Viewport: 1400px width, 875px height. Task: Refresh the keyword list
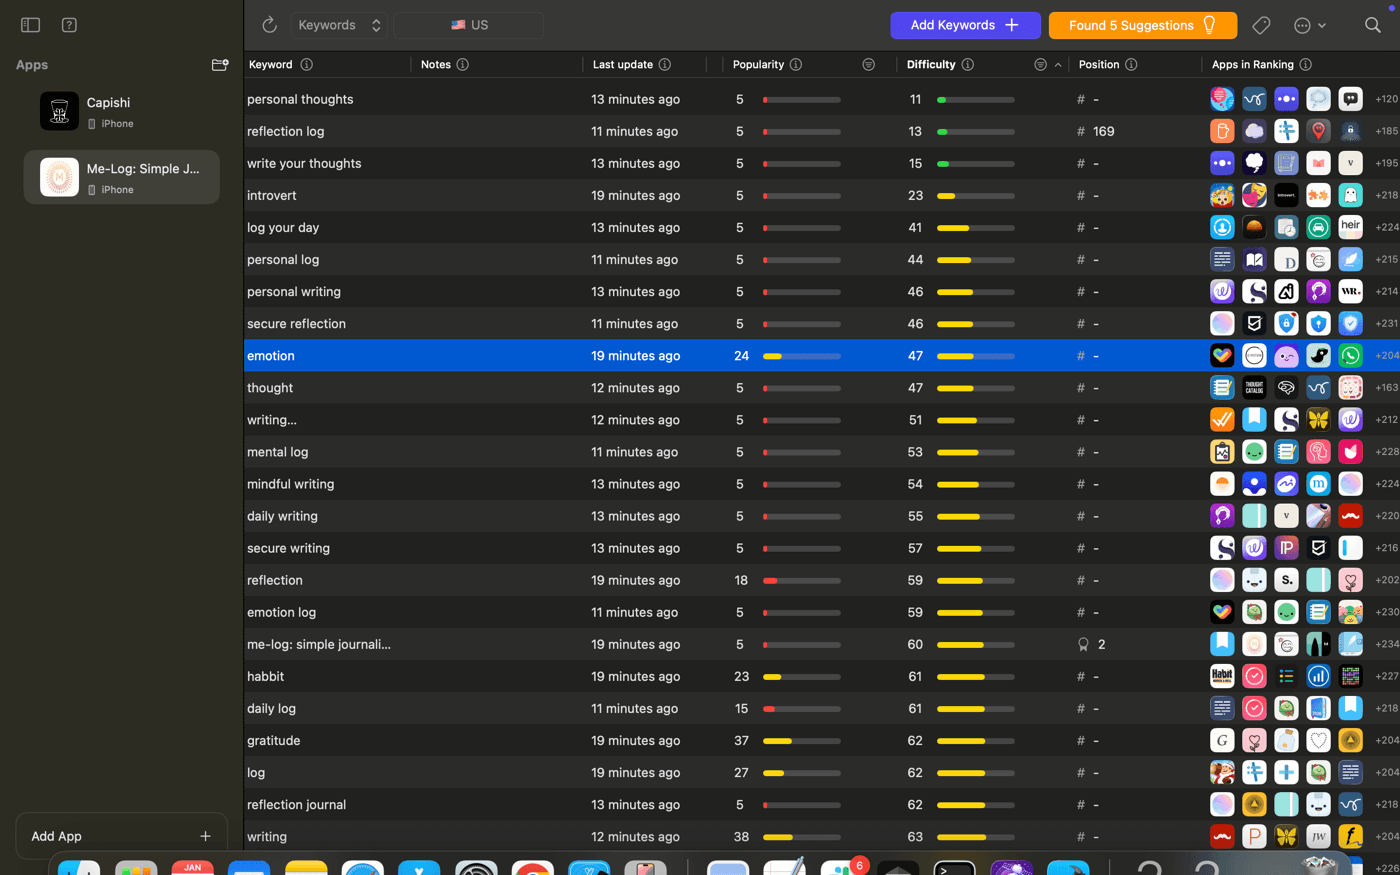click(x=267, y=25)
